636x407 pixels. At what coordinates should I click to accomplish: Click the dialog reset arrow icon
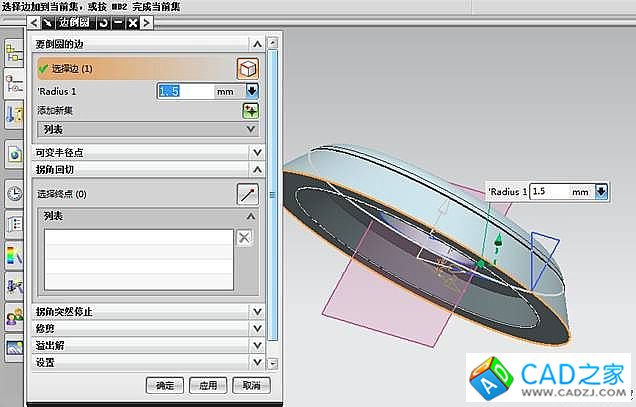[101, 21]
